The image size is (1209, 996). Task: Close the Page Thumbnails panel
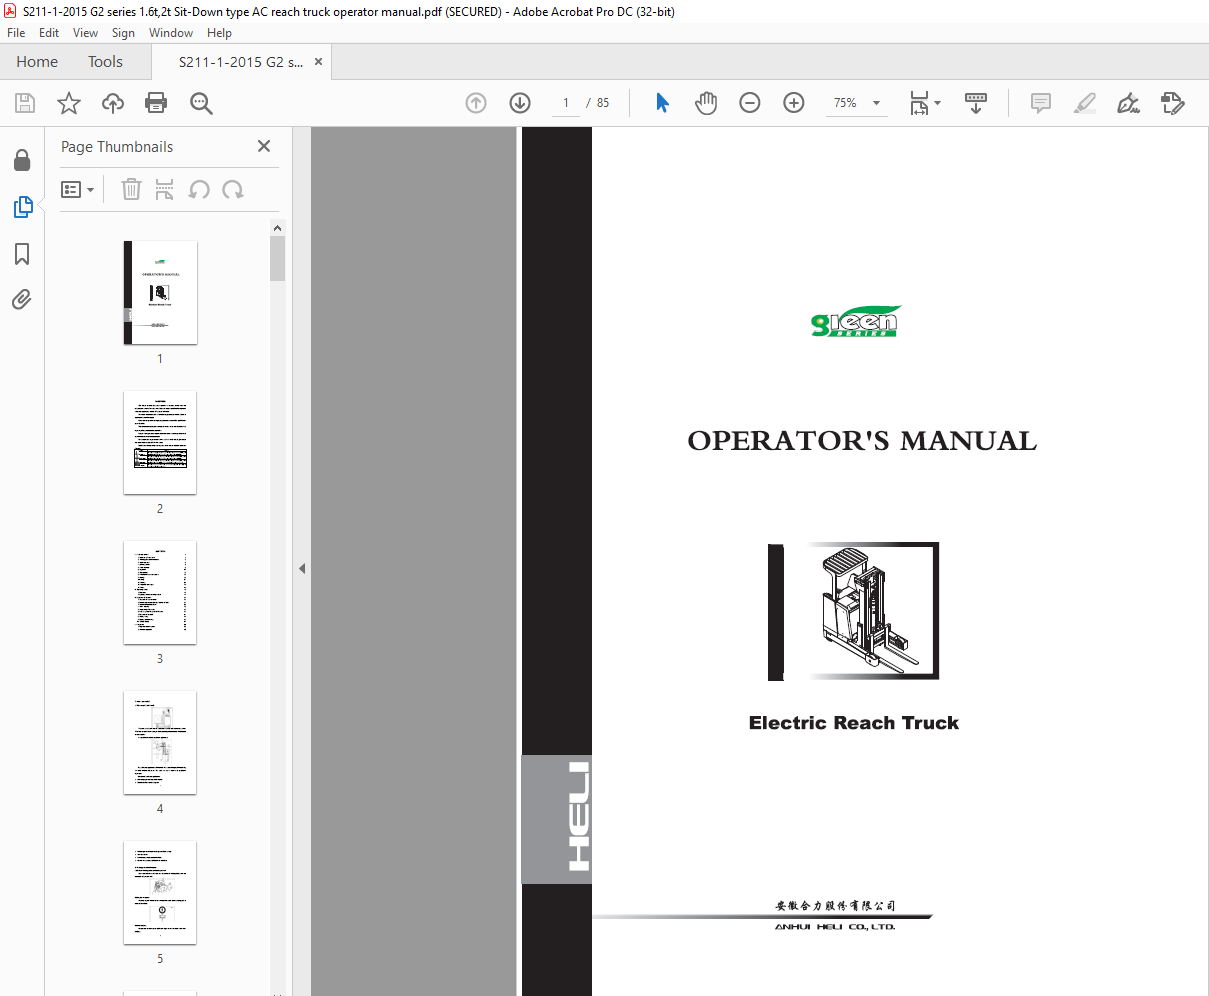pyautogui.click(x=264, y=146)
